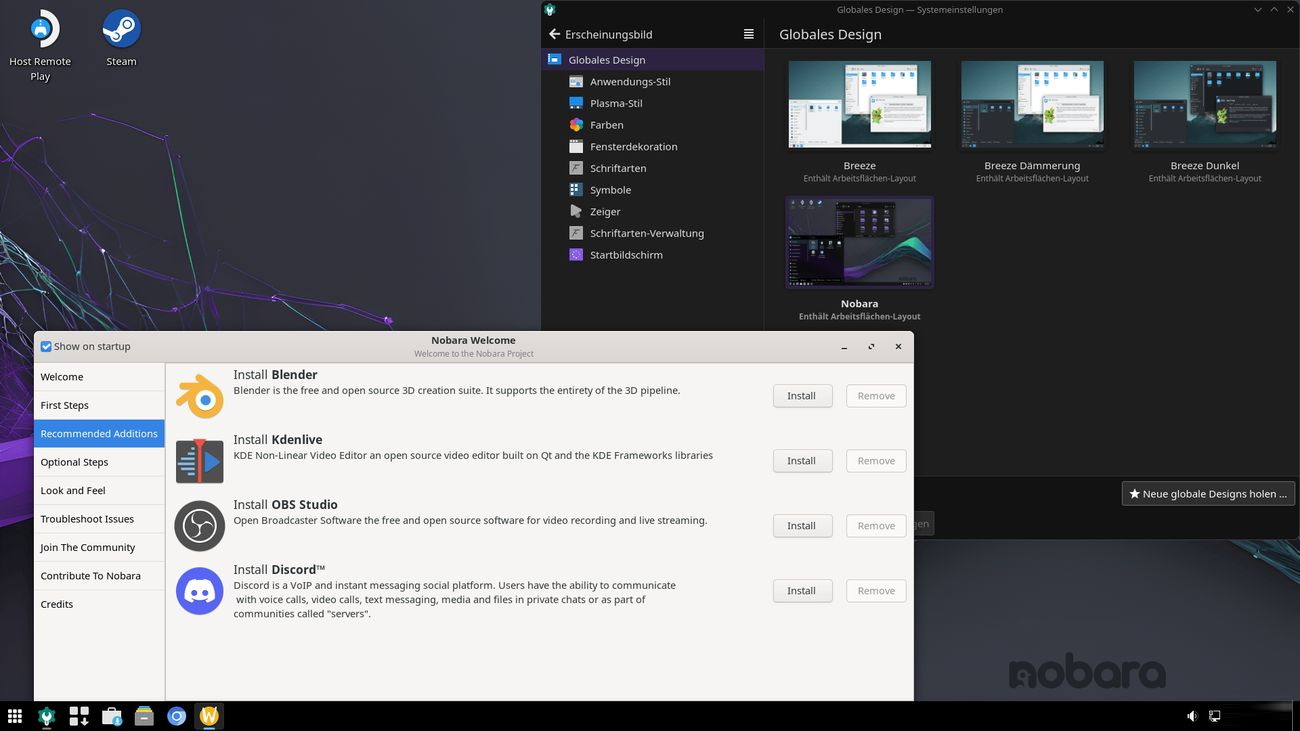Install OBS Studio with its Install button
This screenshot has height=731, width=1300.
[802, 526]
